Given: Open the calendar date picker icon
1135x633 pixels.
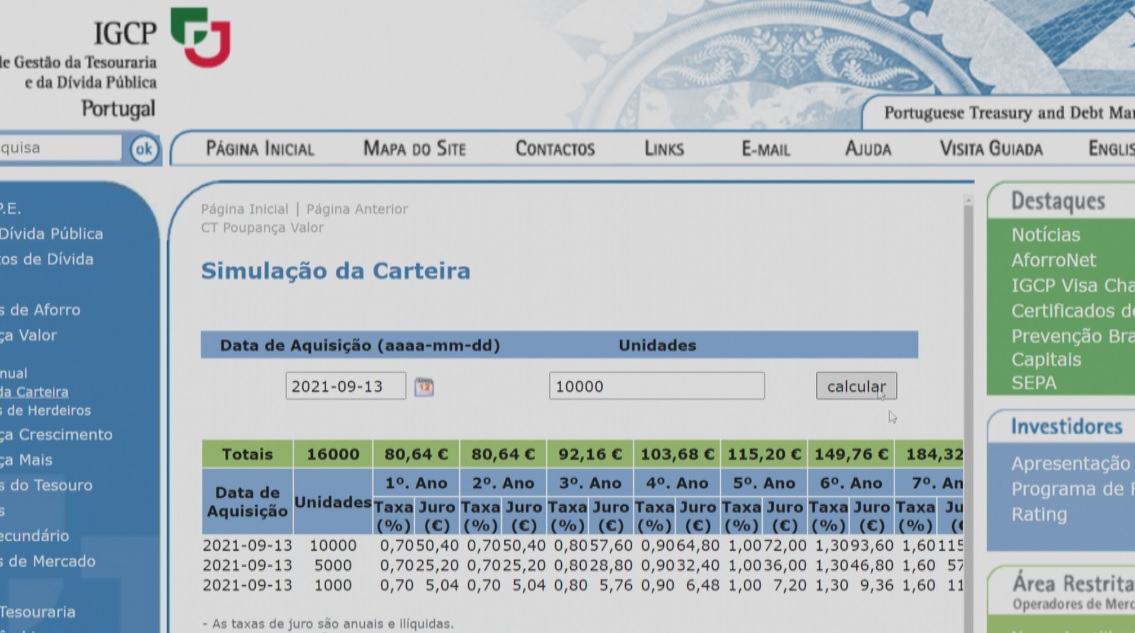Looking at the screenshot, I should (424, 386).
